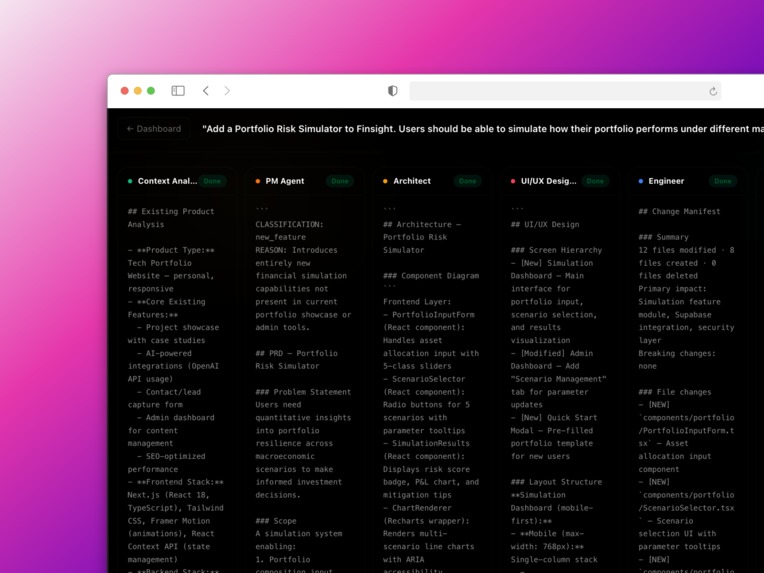Go back with the left chevron
This screenshot has height=573, width=764.
point(206,91)
